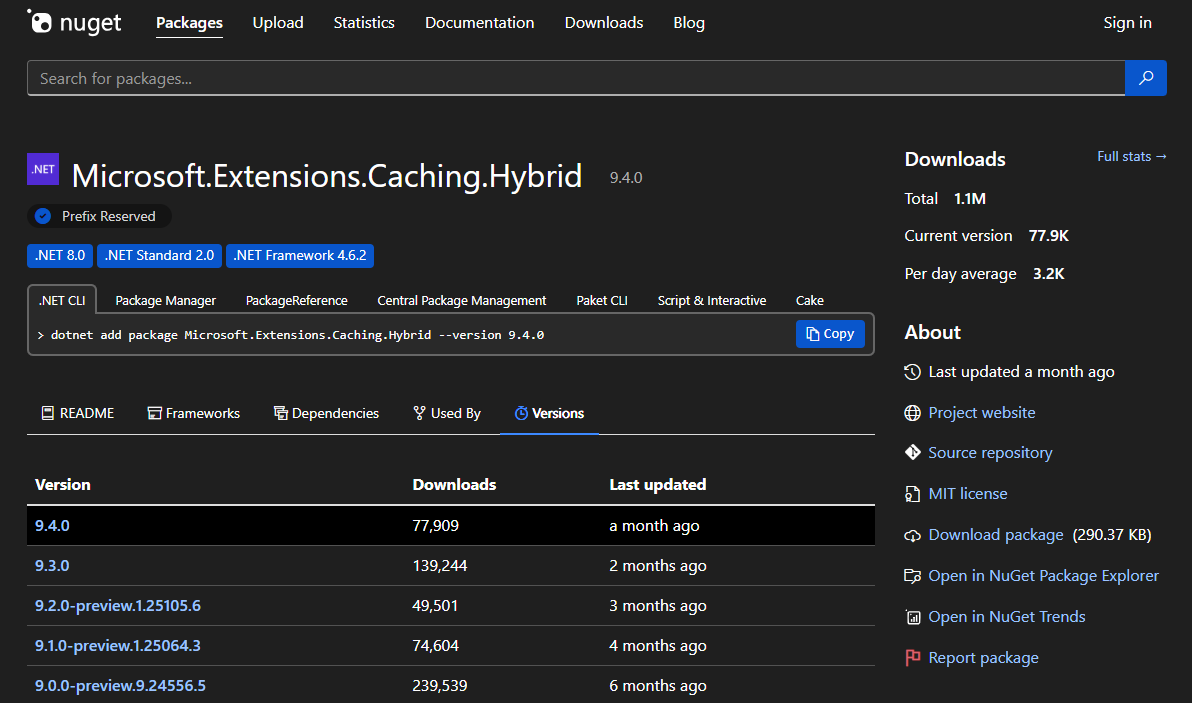Click the NuGet Package Explorer icon
This screenshot has height=703, width=1192.
click(912, 576)
